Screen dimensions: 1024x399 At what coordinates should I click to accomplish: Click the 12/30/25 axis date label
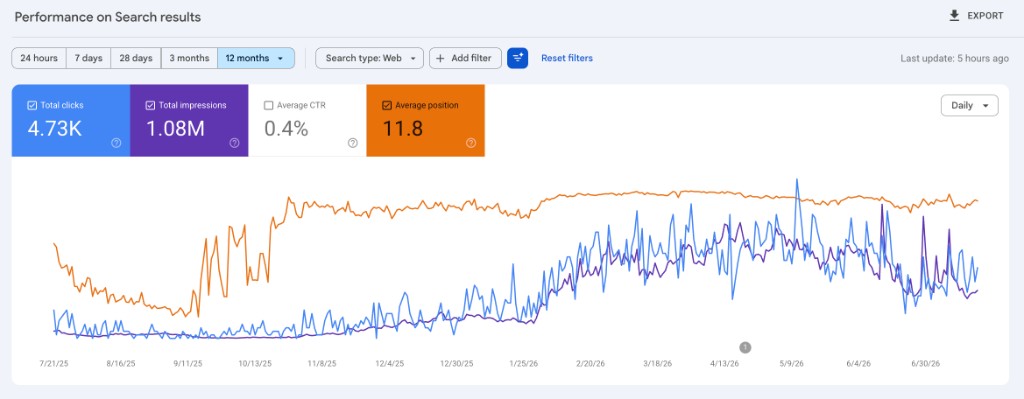tap(457, 364)
